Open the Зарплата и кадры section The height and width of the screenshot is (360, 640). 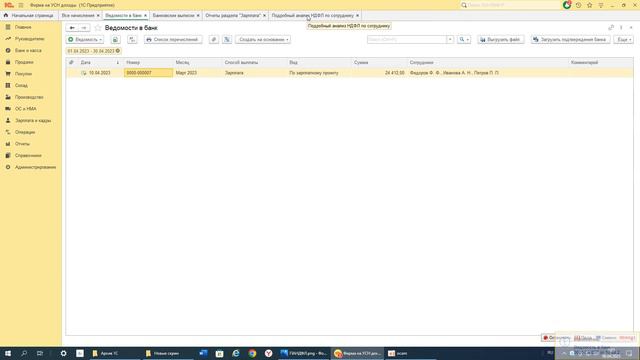point(33,120)
